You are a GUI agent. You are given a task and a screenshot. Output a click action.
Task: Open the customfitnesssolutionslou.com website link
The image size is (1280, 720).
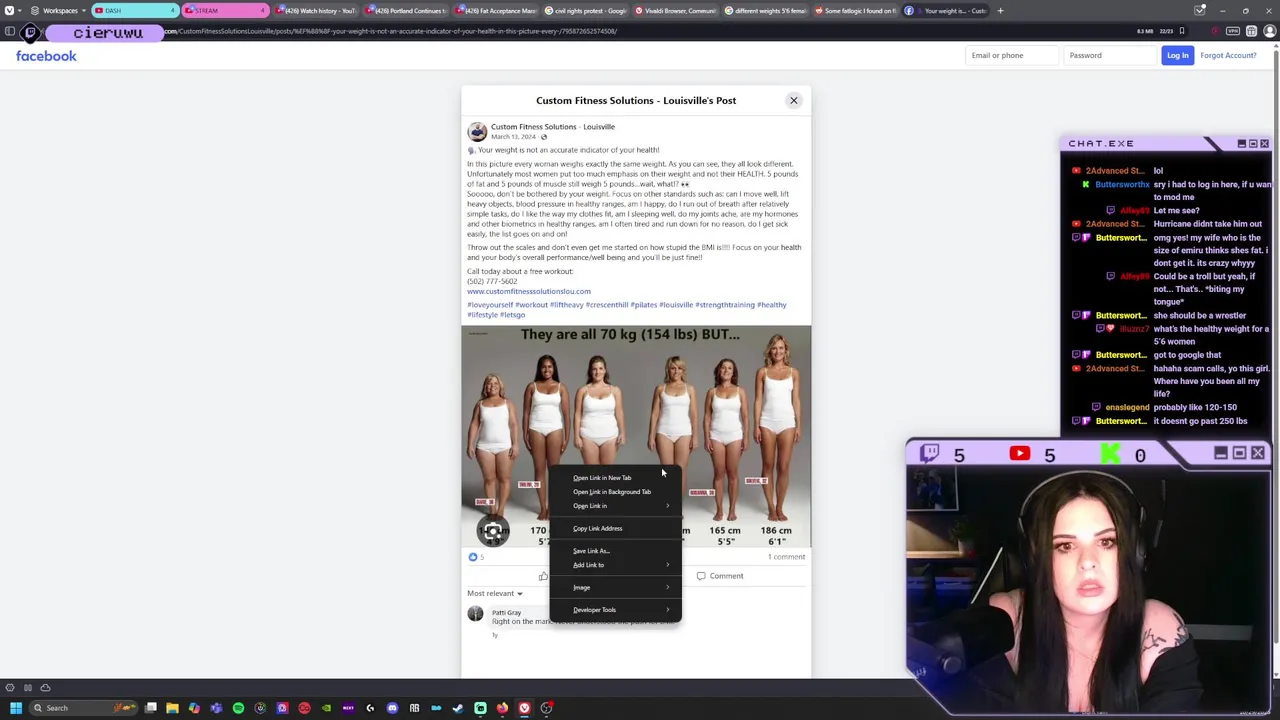[529, 291]
